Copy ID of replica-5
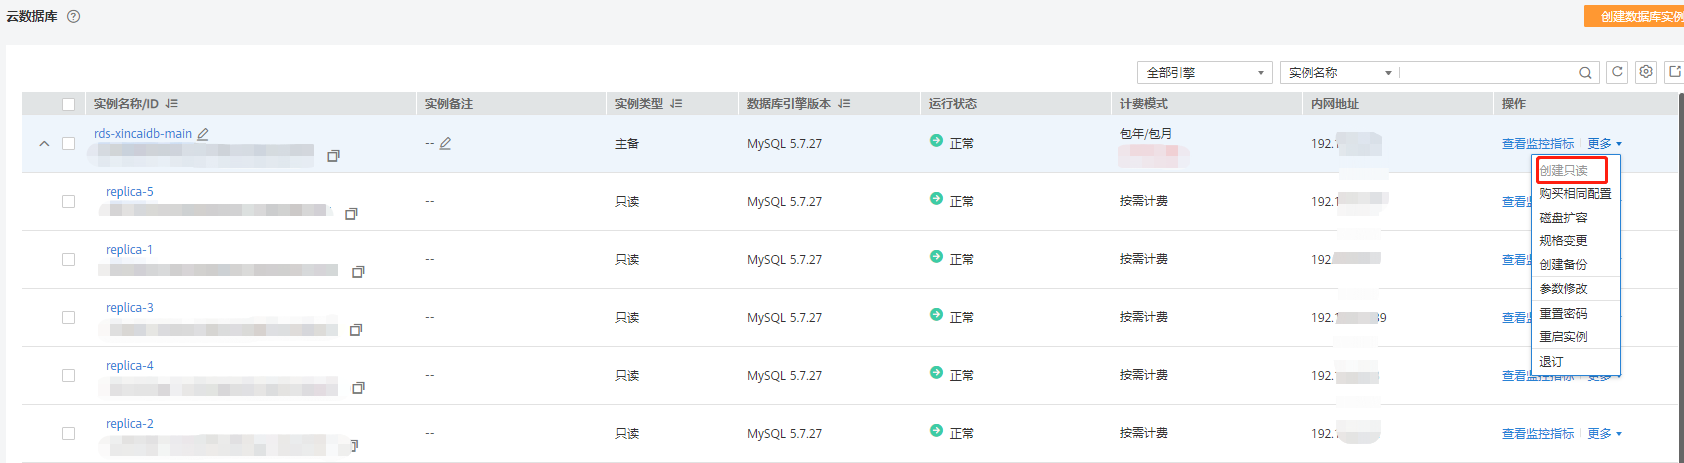 [351, 214]
